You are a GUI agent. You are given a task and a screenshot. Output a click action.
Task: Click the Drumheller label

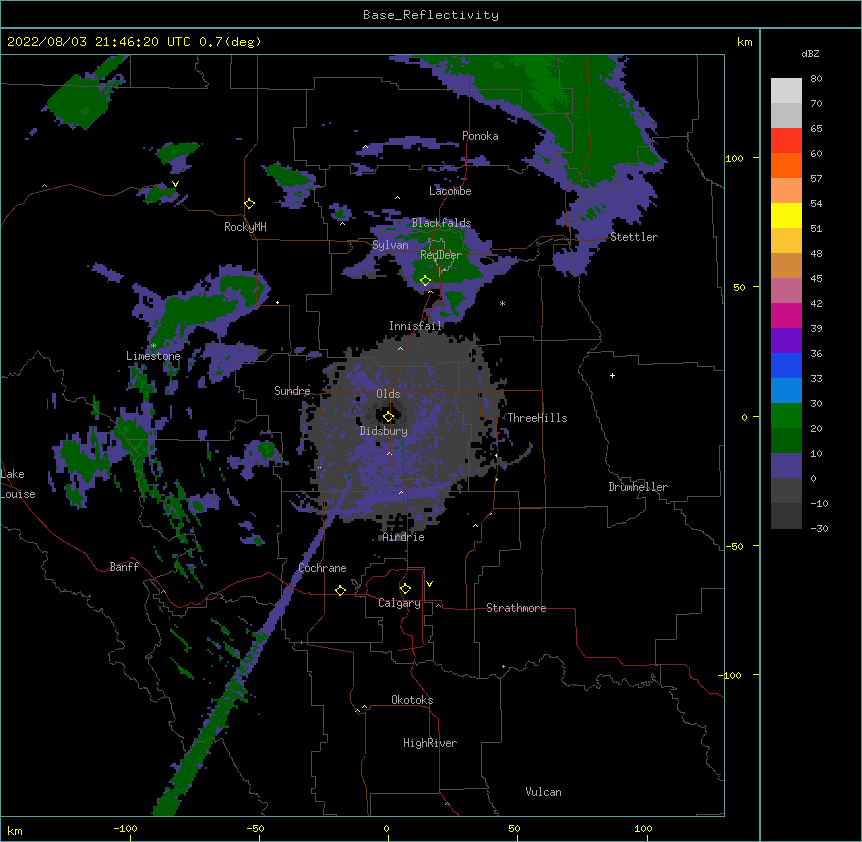638,487
